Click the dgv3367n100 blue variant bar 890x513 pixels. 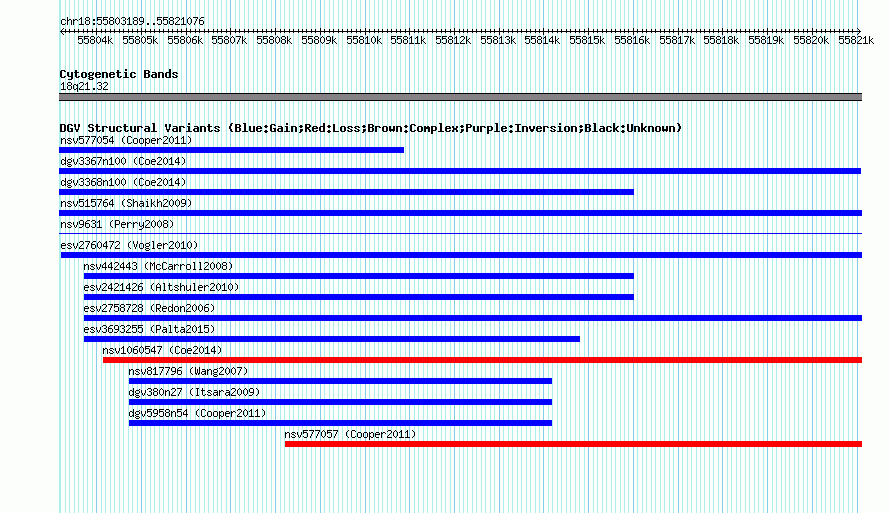click(460, 171)
